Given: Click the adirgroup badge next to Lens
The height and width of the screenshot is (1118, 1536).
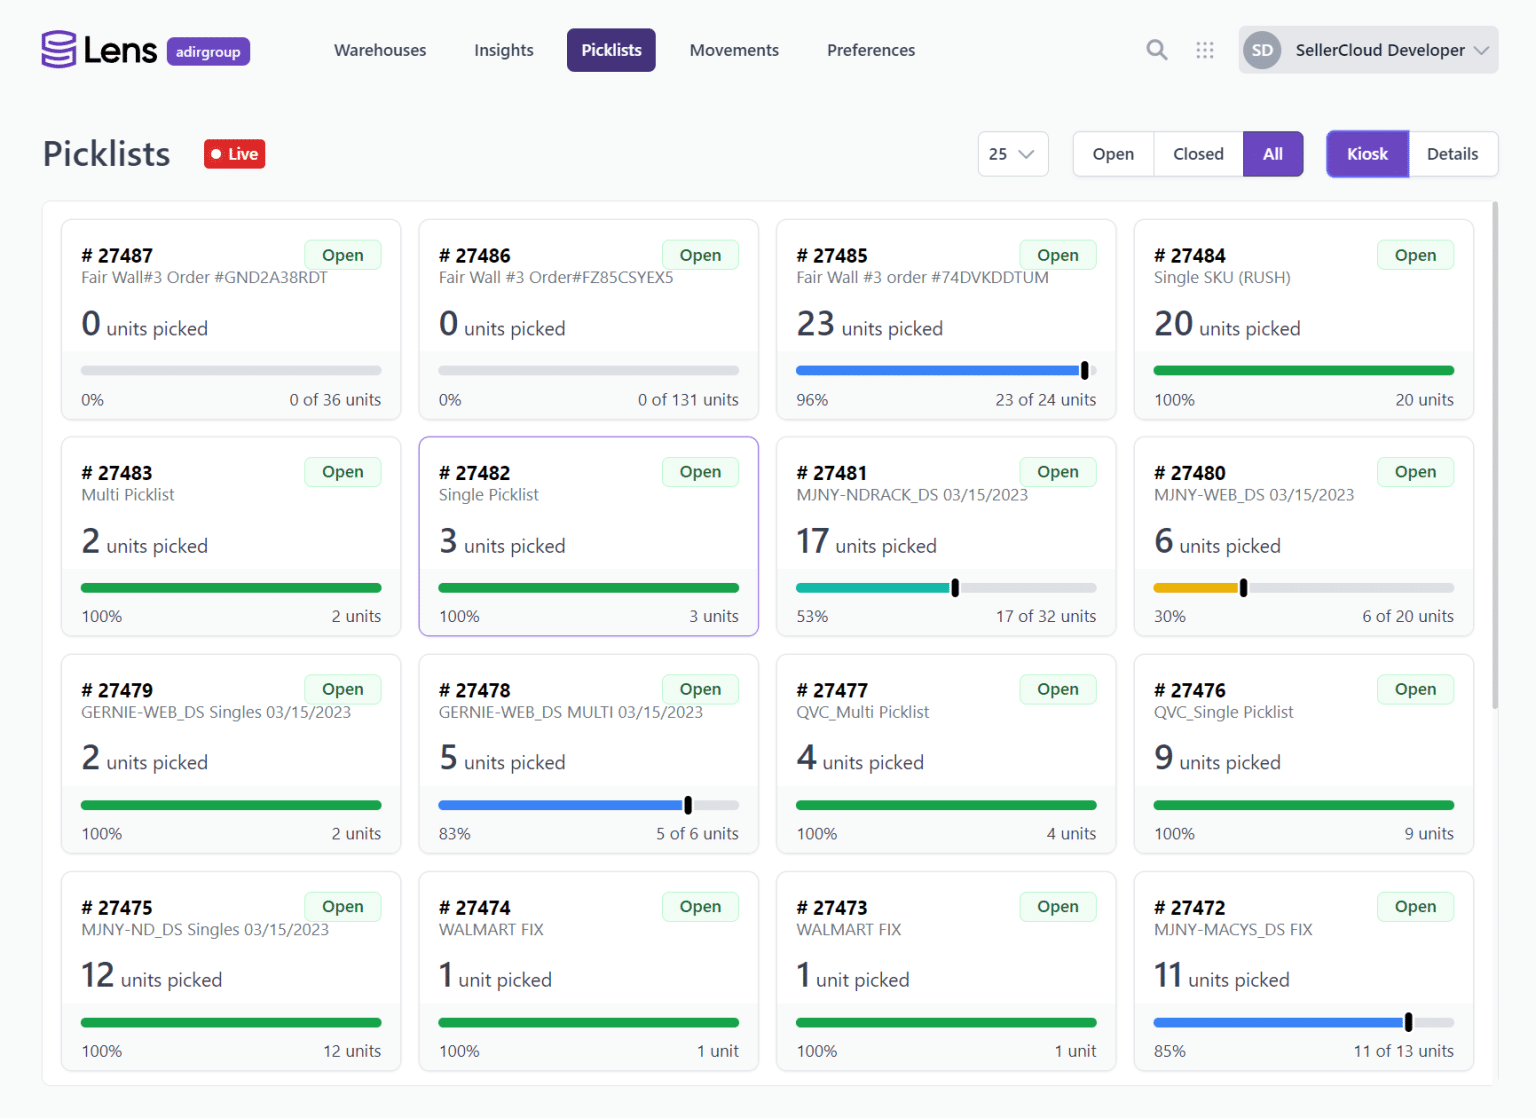Looking at the screenshot, I should coord(208,51).
